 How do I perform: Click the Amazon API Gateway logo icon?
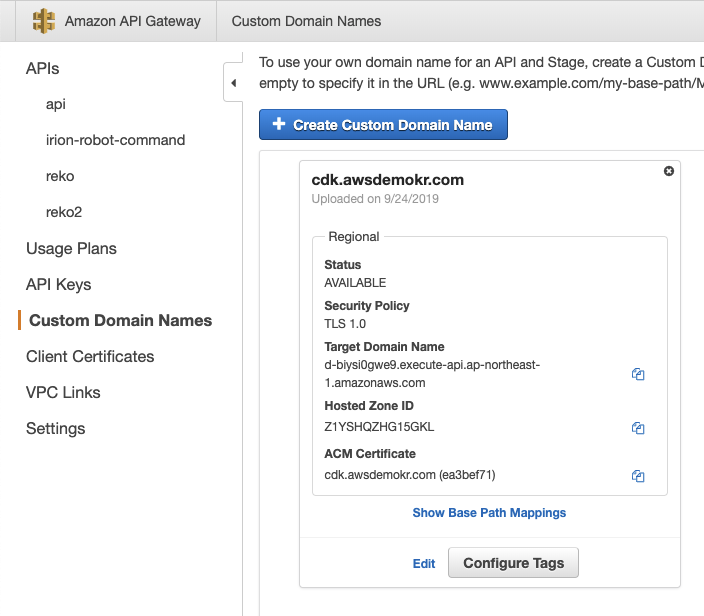(44, 21)
